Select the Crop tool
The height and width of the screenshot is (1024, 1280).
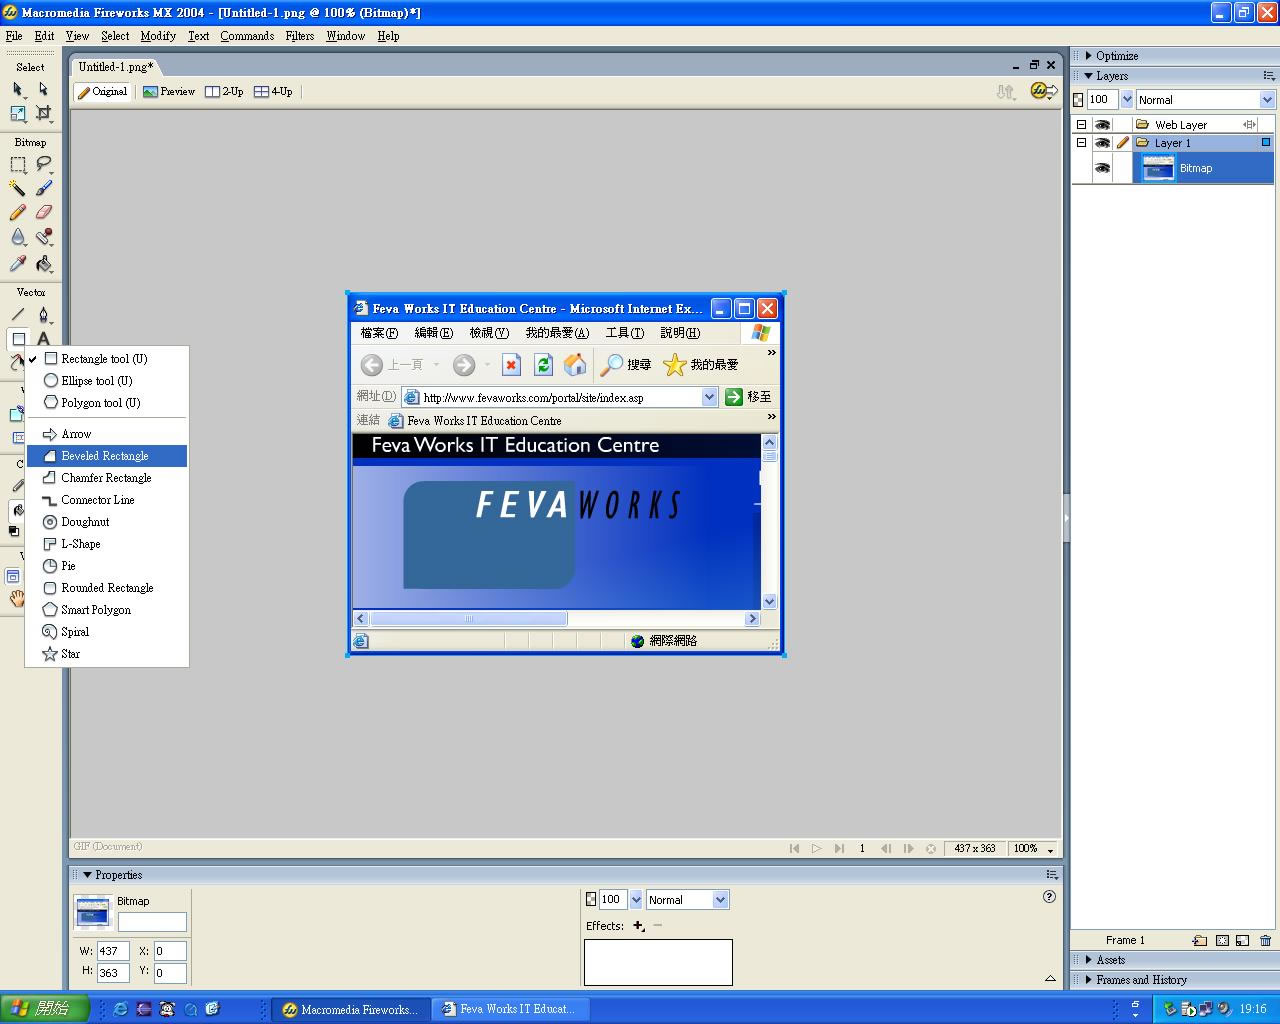click(43, 114)
